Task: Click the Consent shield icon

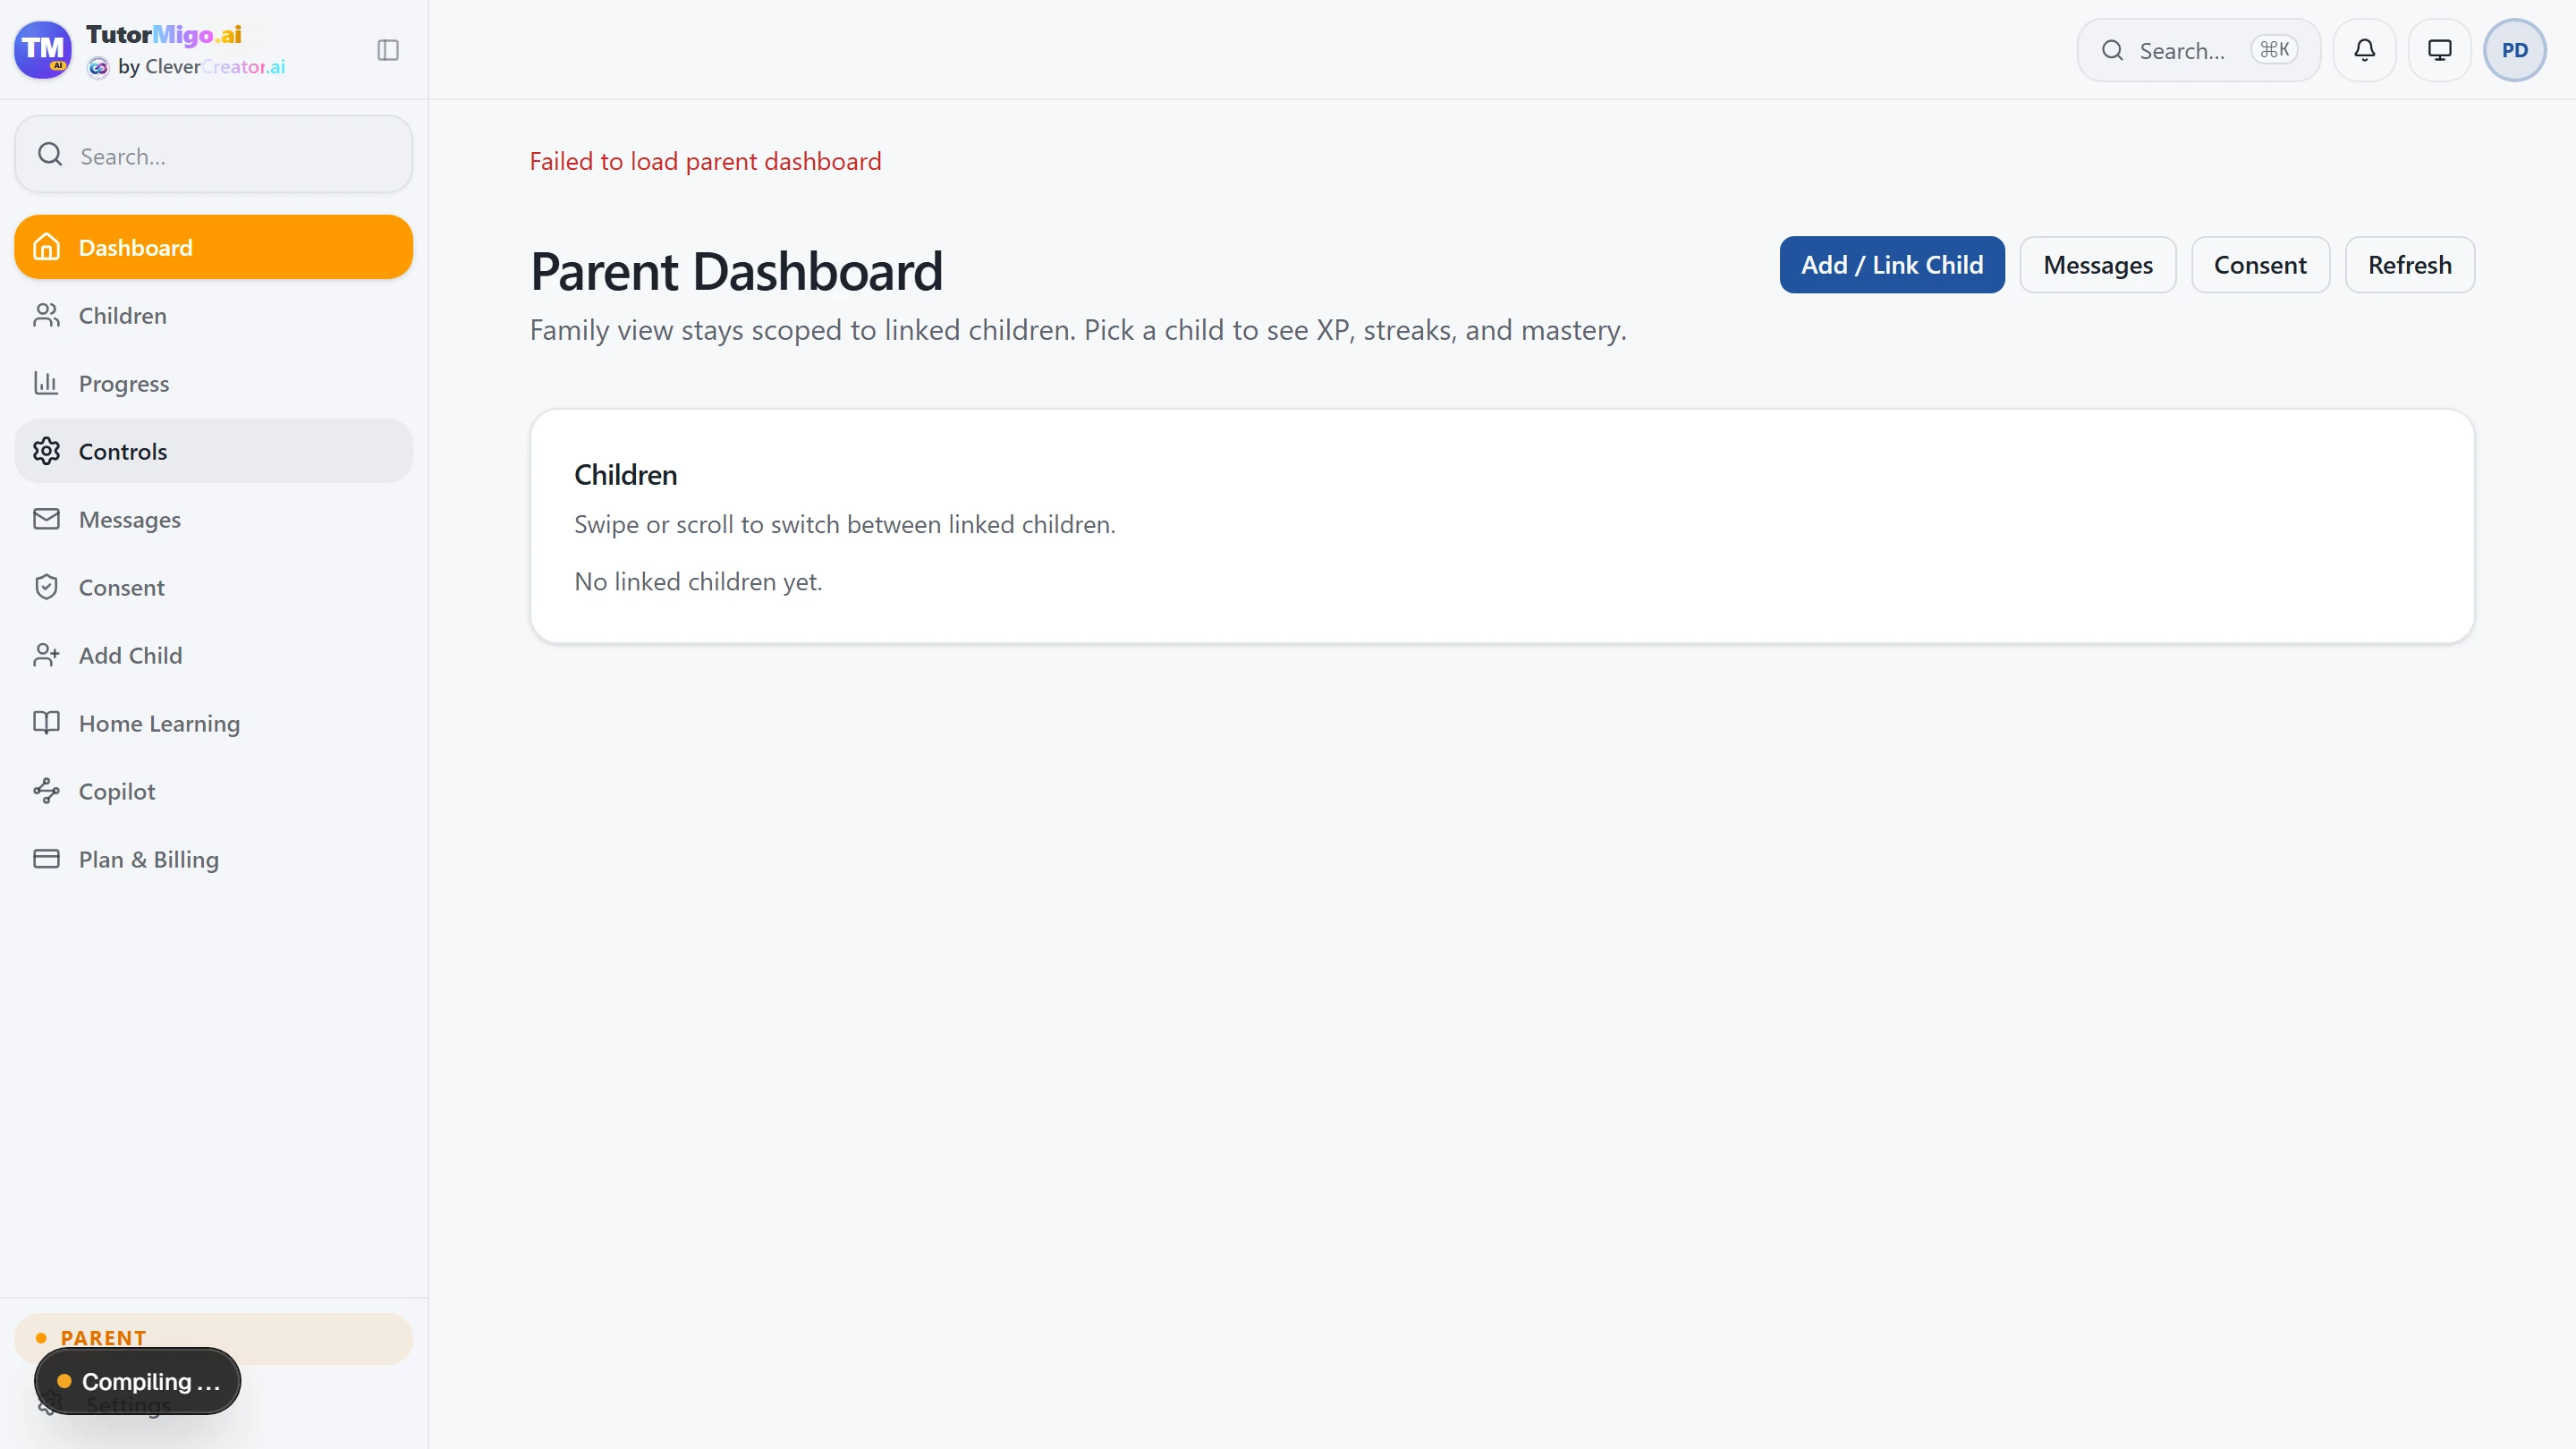Action: (47, 587)
